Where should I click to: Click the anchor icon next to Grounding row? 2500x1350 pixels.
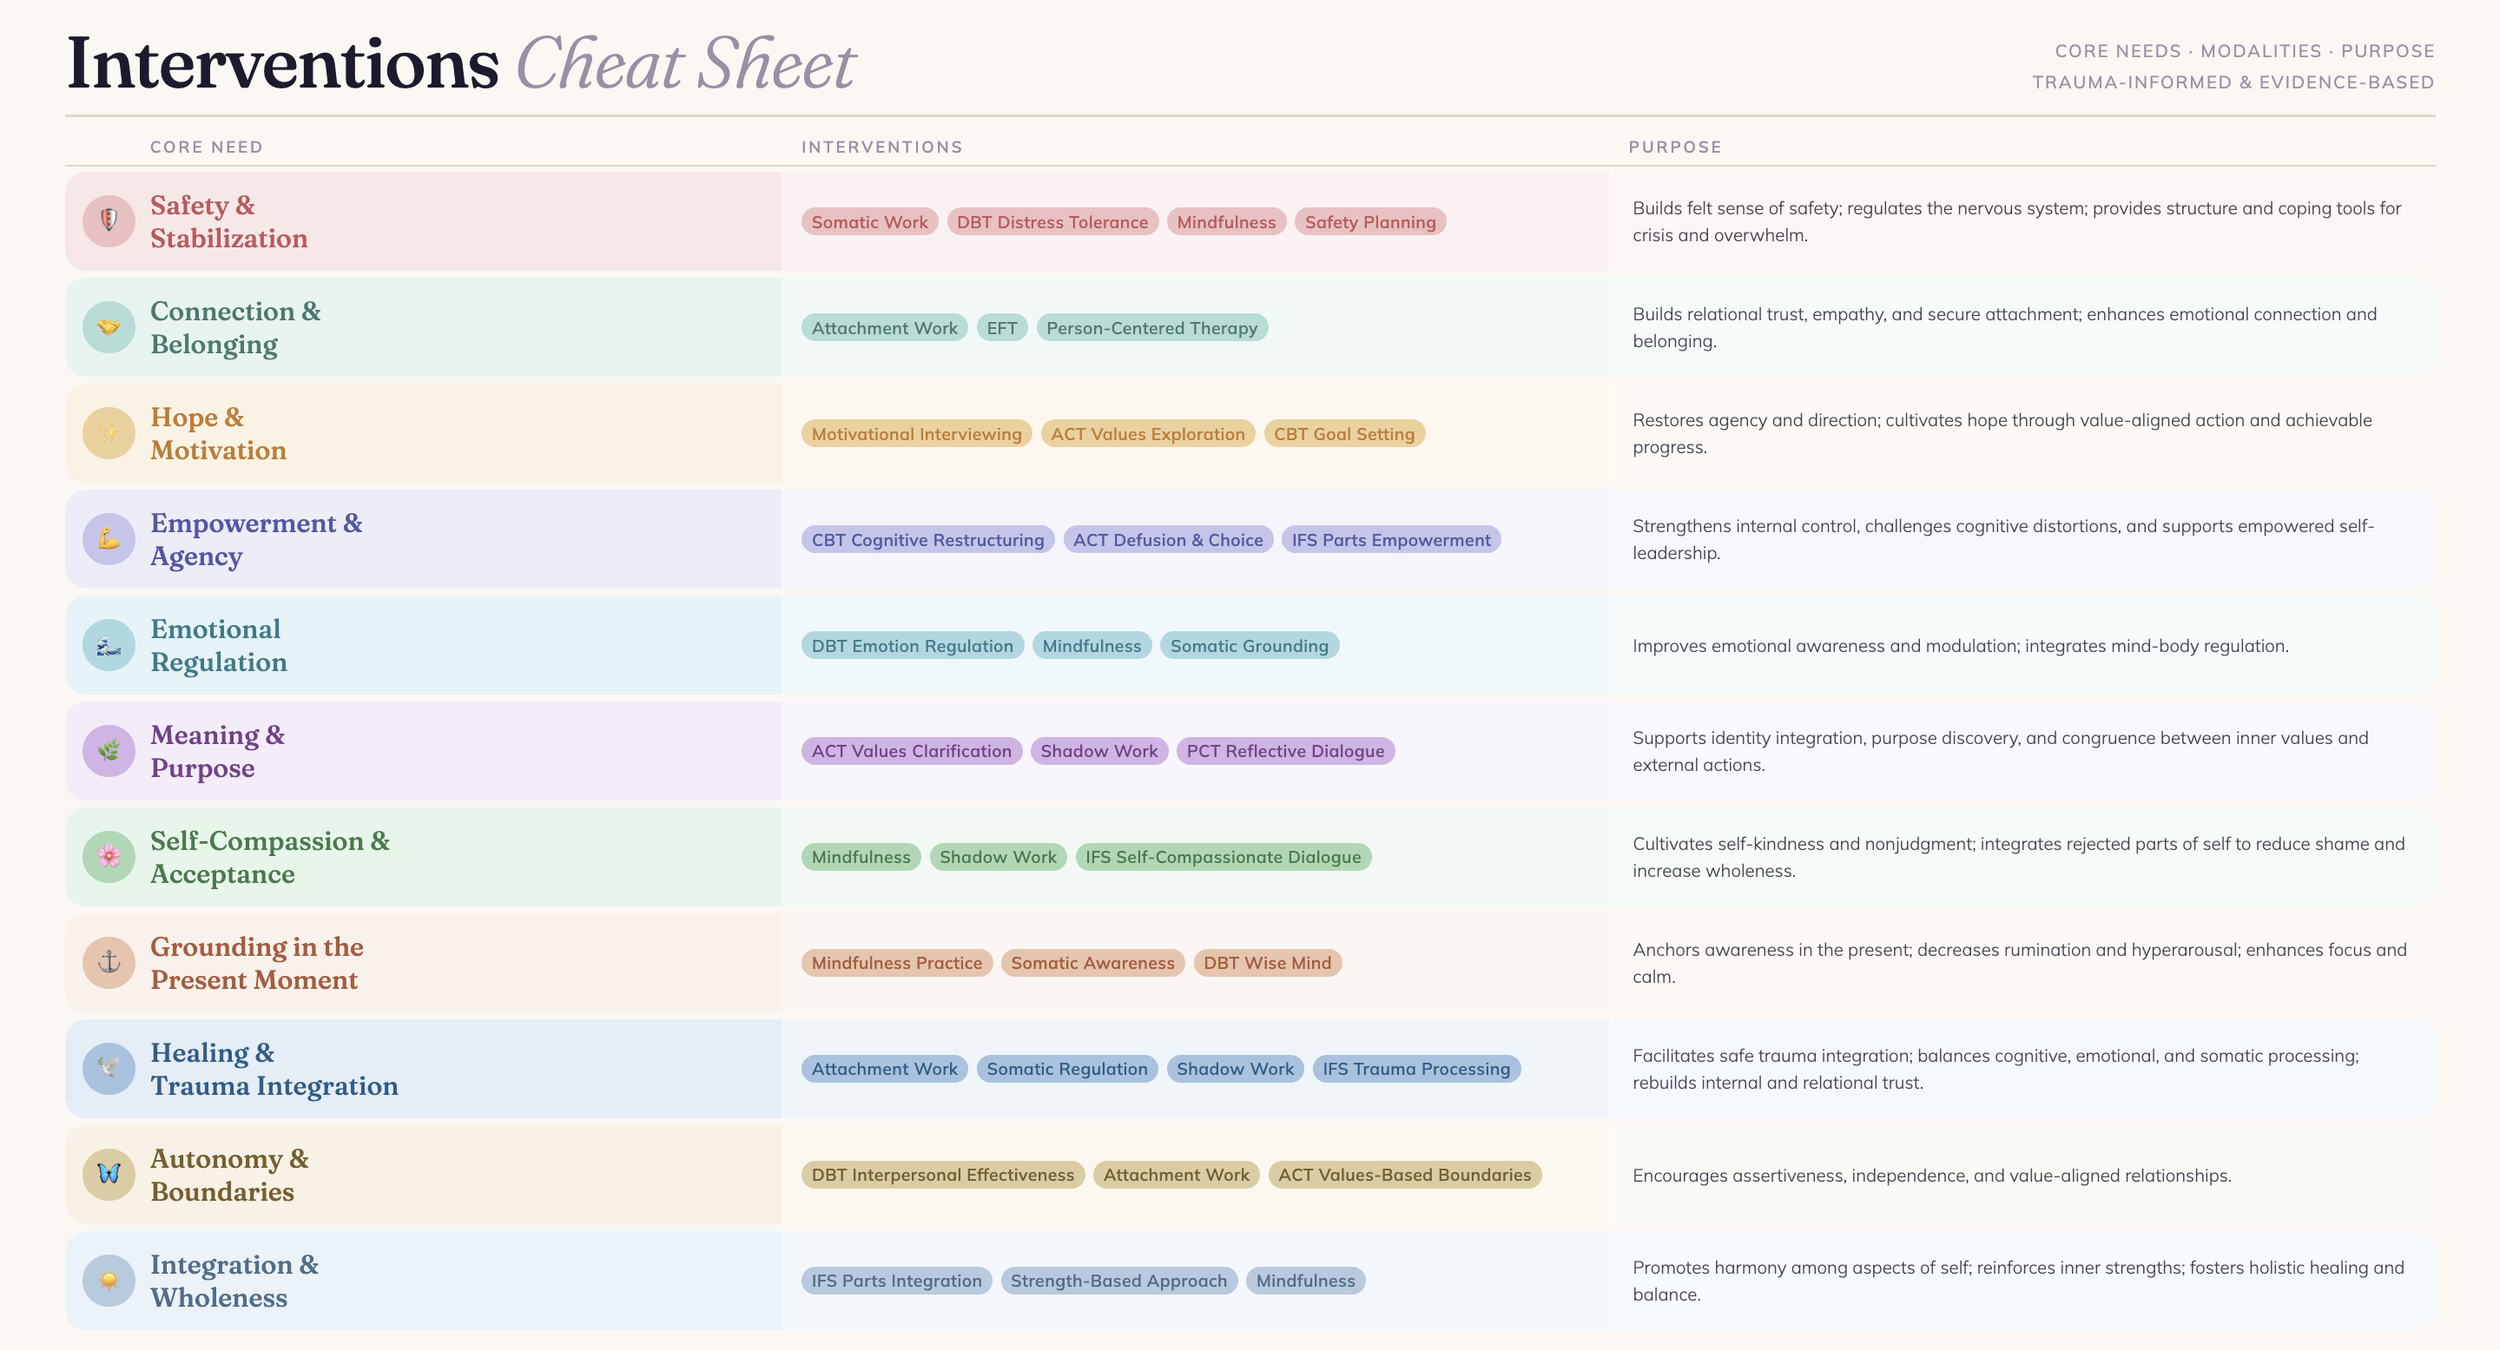click(x=110, y=963)
